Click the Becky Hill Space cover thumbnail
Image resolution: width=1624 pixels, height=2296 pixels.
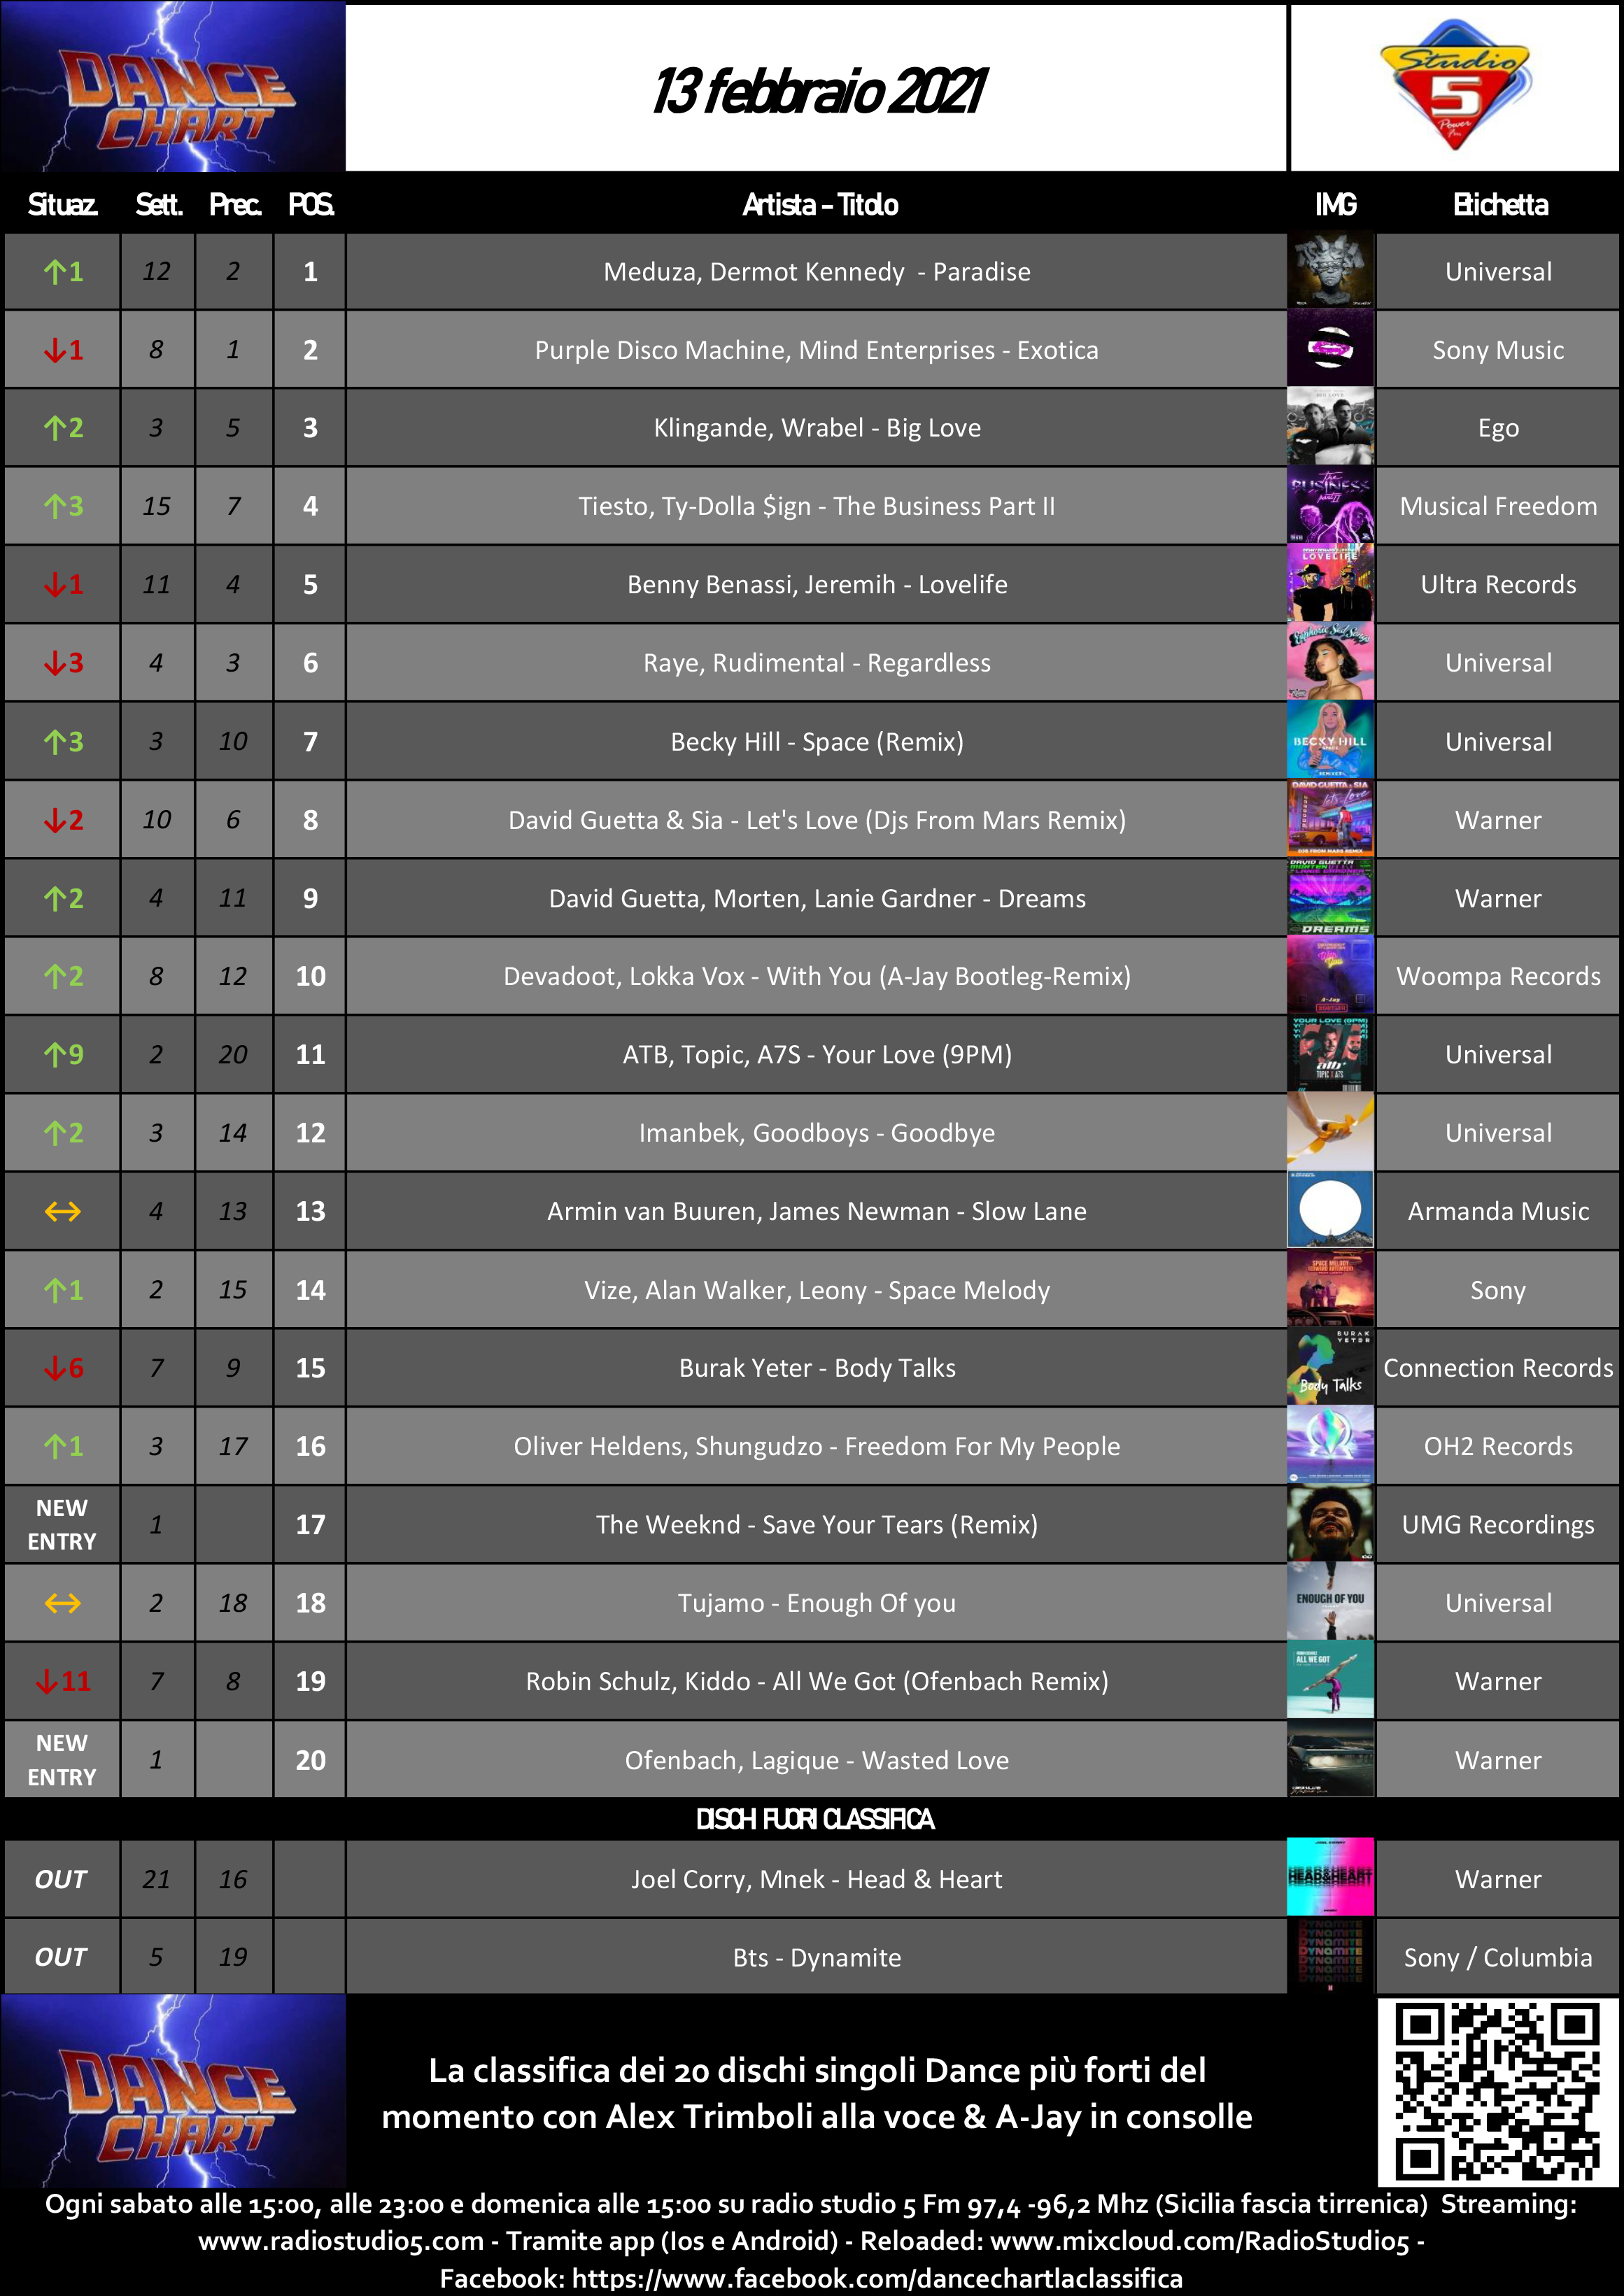[1330, 741]
